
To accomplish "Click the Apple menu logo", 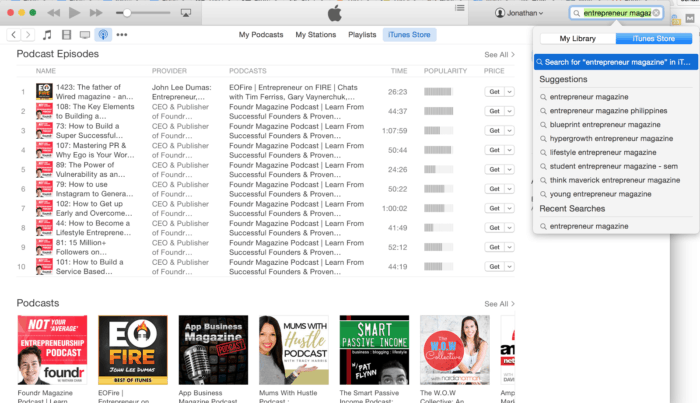I will (335, 13).
